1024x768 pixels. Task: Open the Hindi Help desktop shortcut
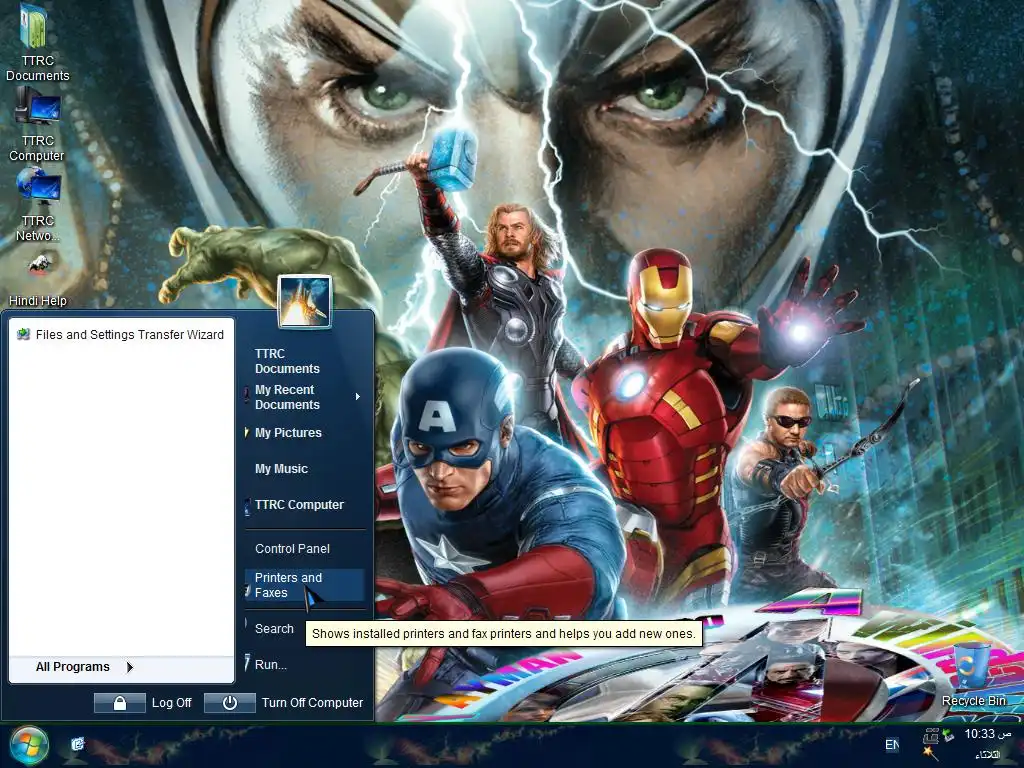click(39, 280)
